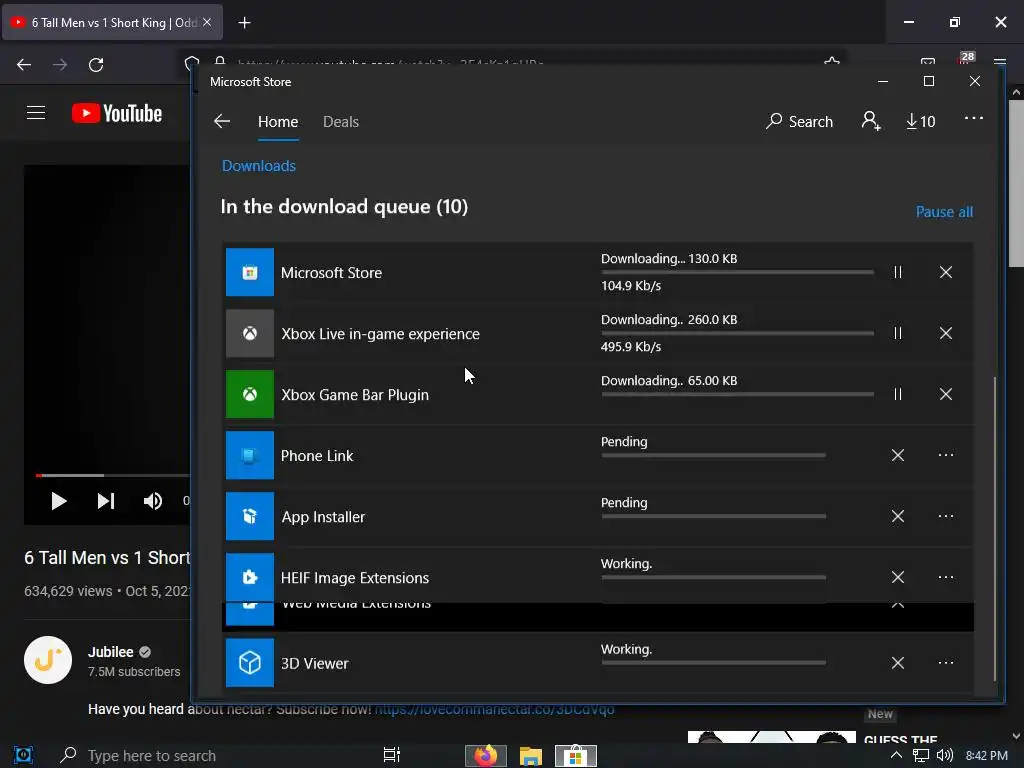
Task: Mute the YouTube video volume
Action: click(153, 501)
